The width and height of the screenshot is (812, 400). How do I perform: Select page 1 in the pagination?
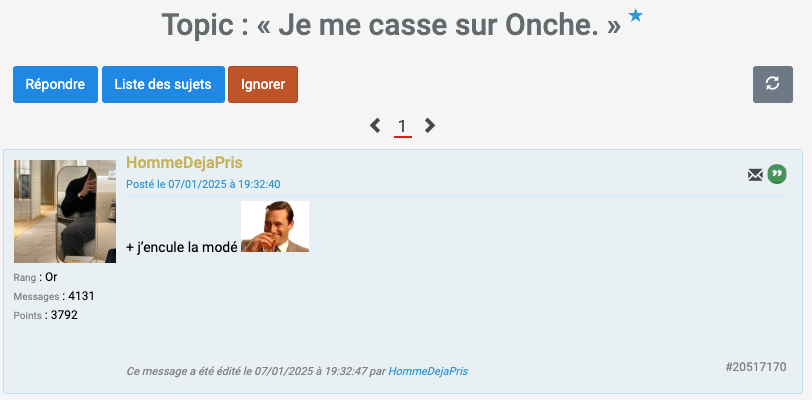tap(402, 126)
